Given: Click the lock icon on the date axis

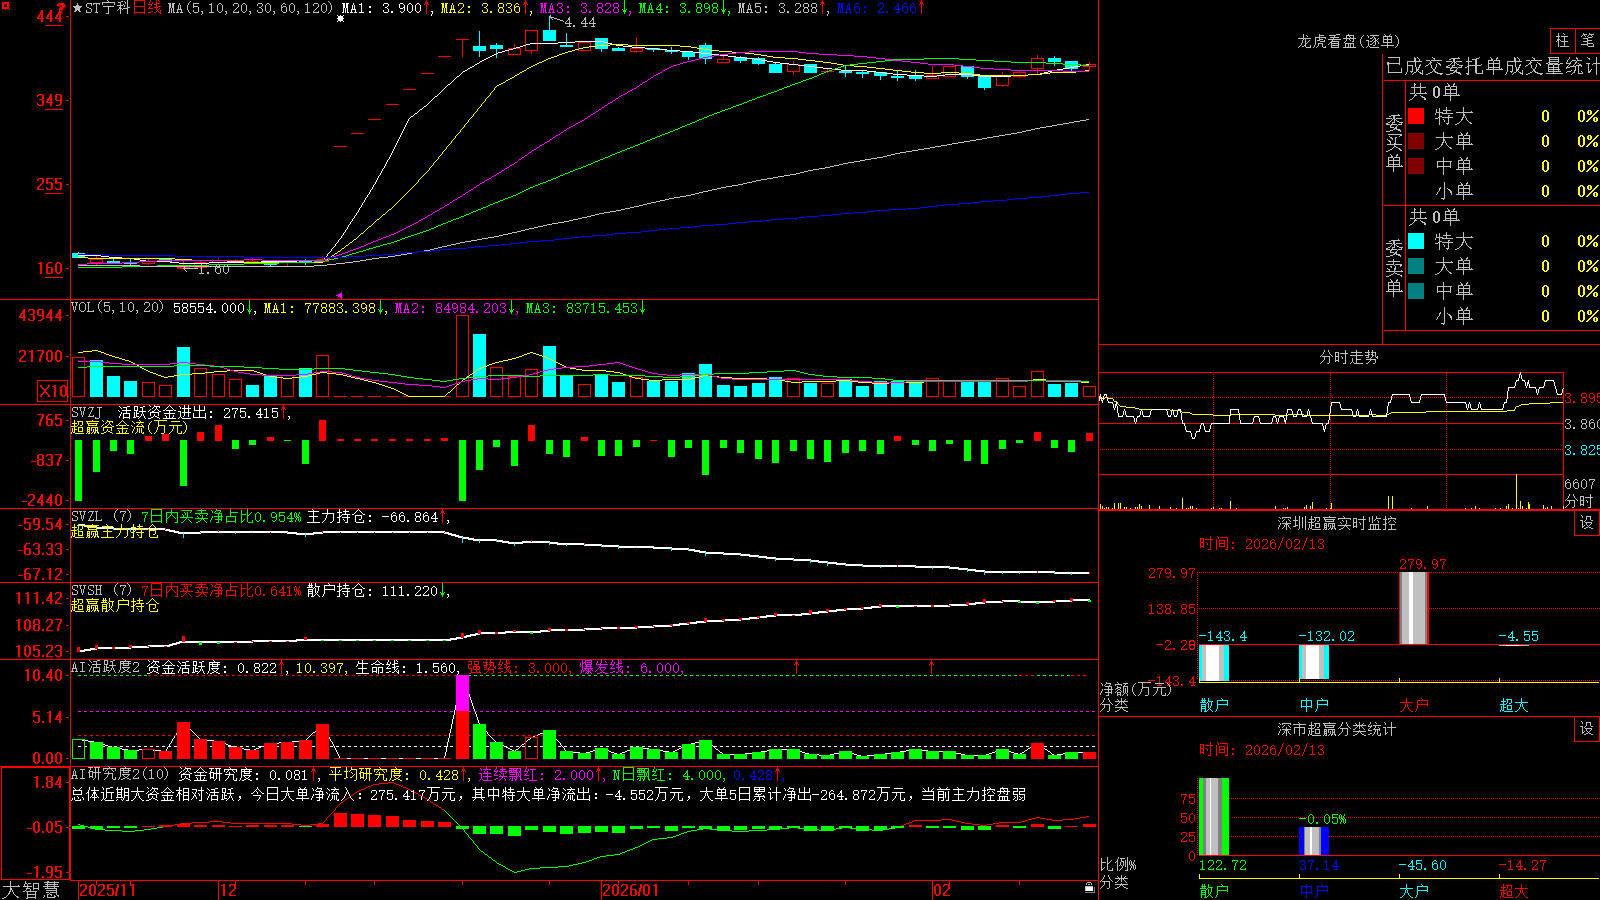Looking at the screenshot, I should [1089, 887].
